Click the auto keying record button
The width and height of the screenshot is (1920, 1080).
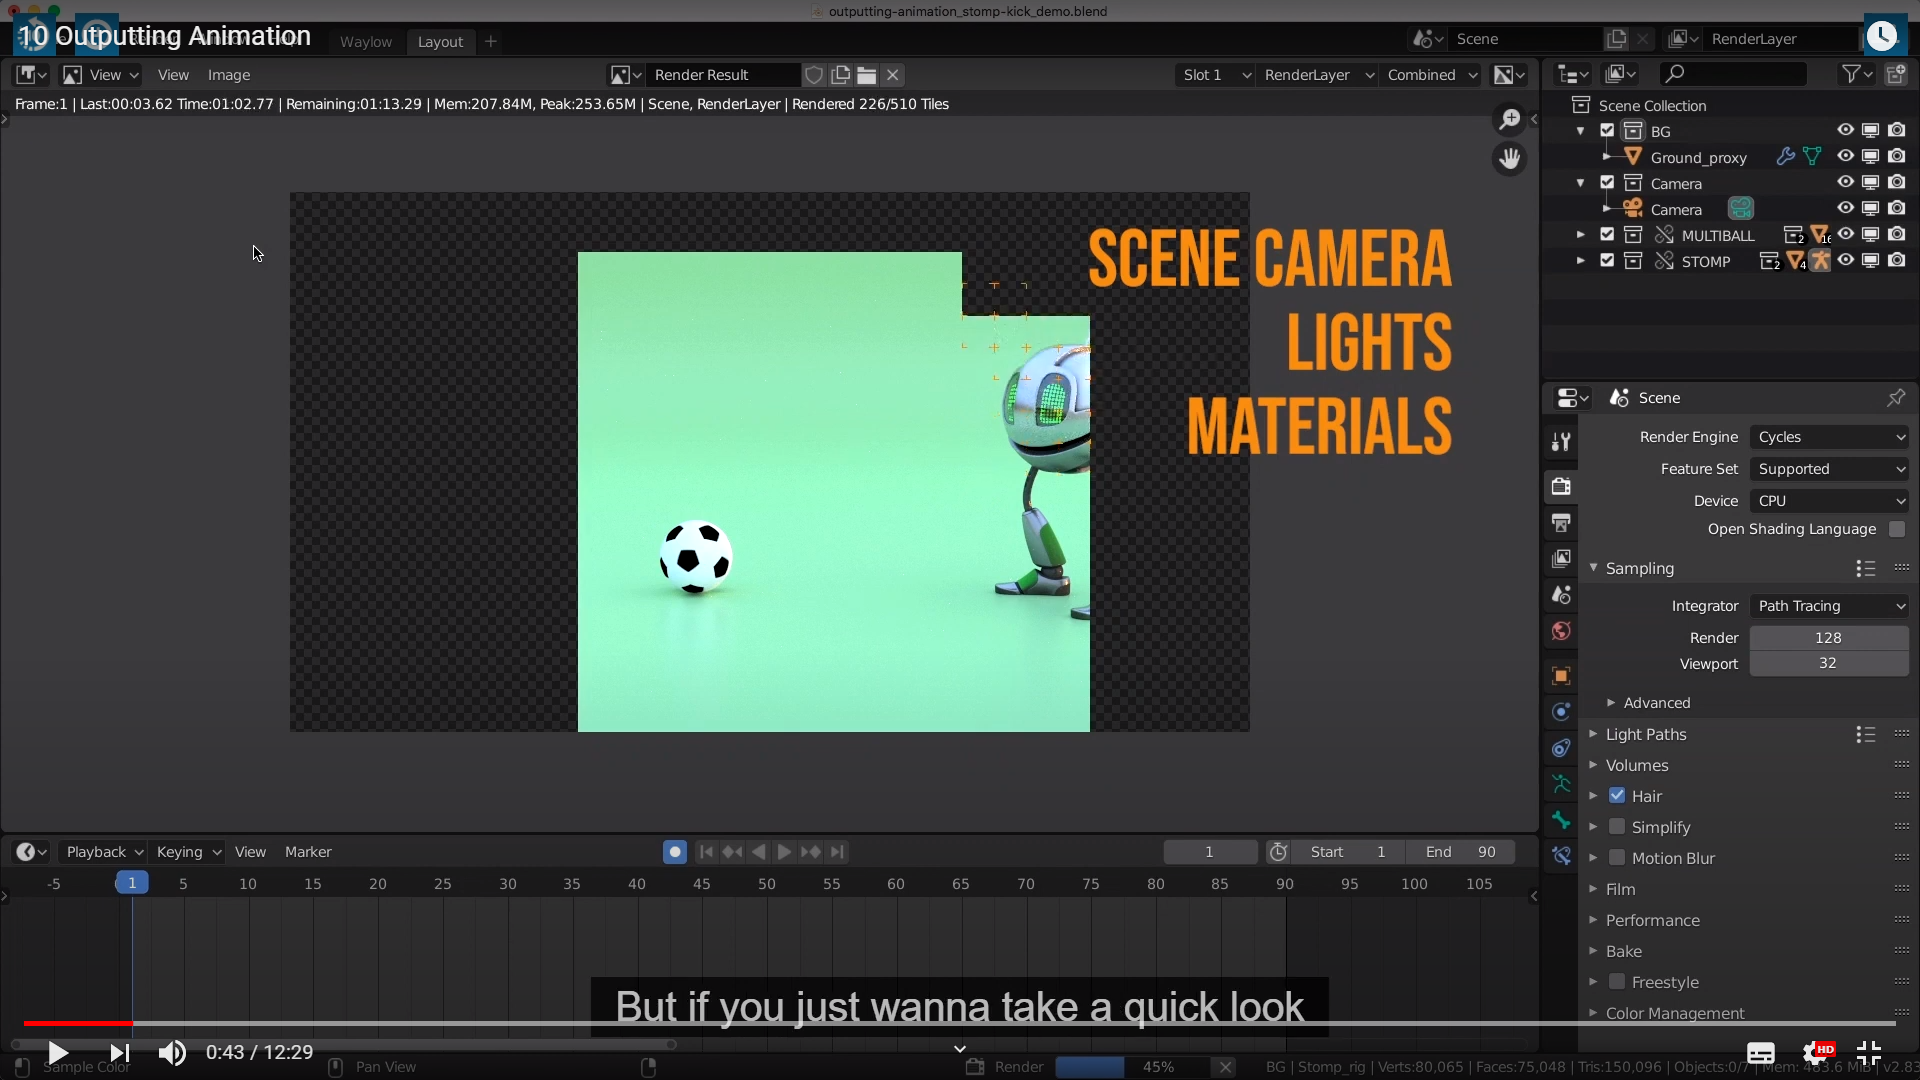[675, 852]
